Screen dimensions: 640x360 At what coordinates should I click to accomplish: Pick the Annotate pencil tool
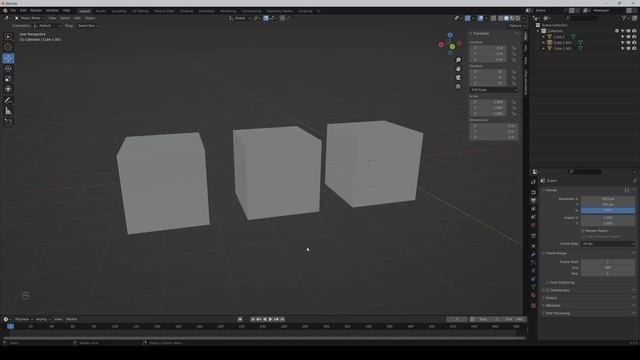[8, 100]
